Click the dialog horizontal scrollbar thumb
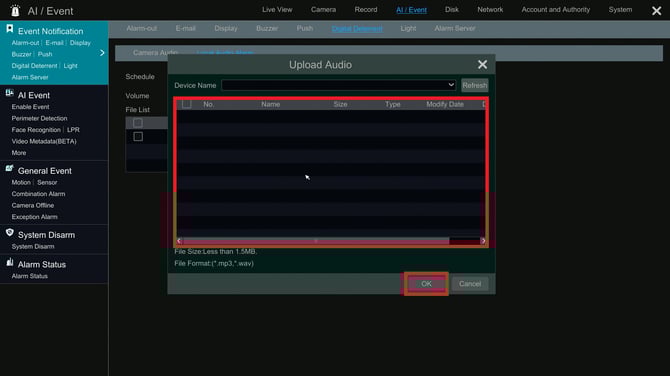670x376 pixels. pyautogui.click(x=316, y=241)
